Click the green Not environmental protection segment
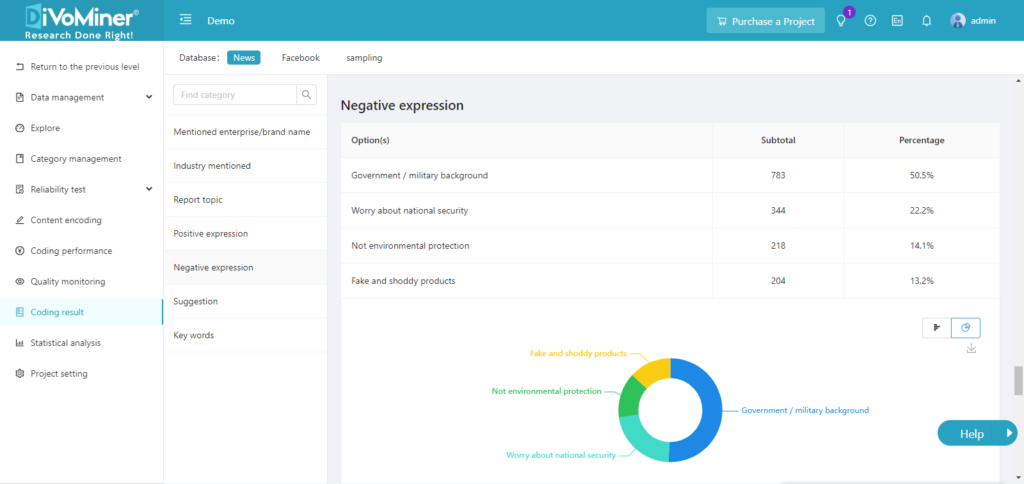1024x484 pixels. click(628, 397)
